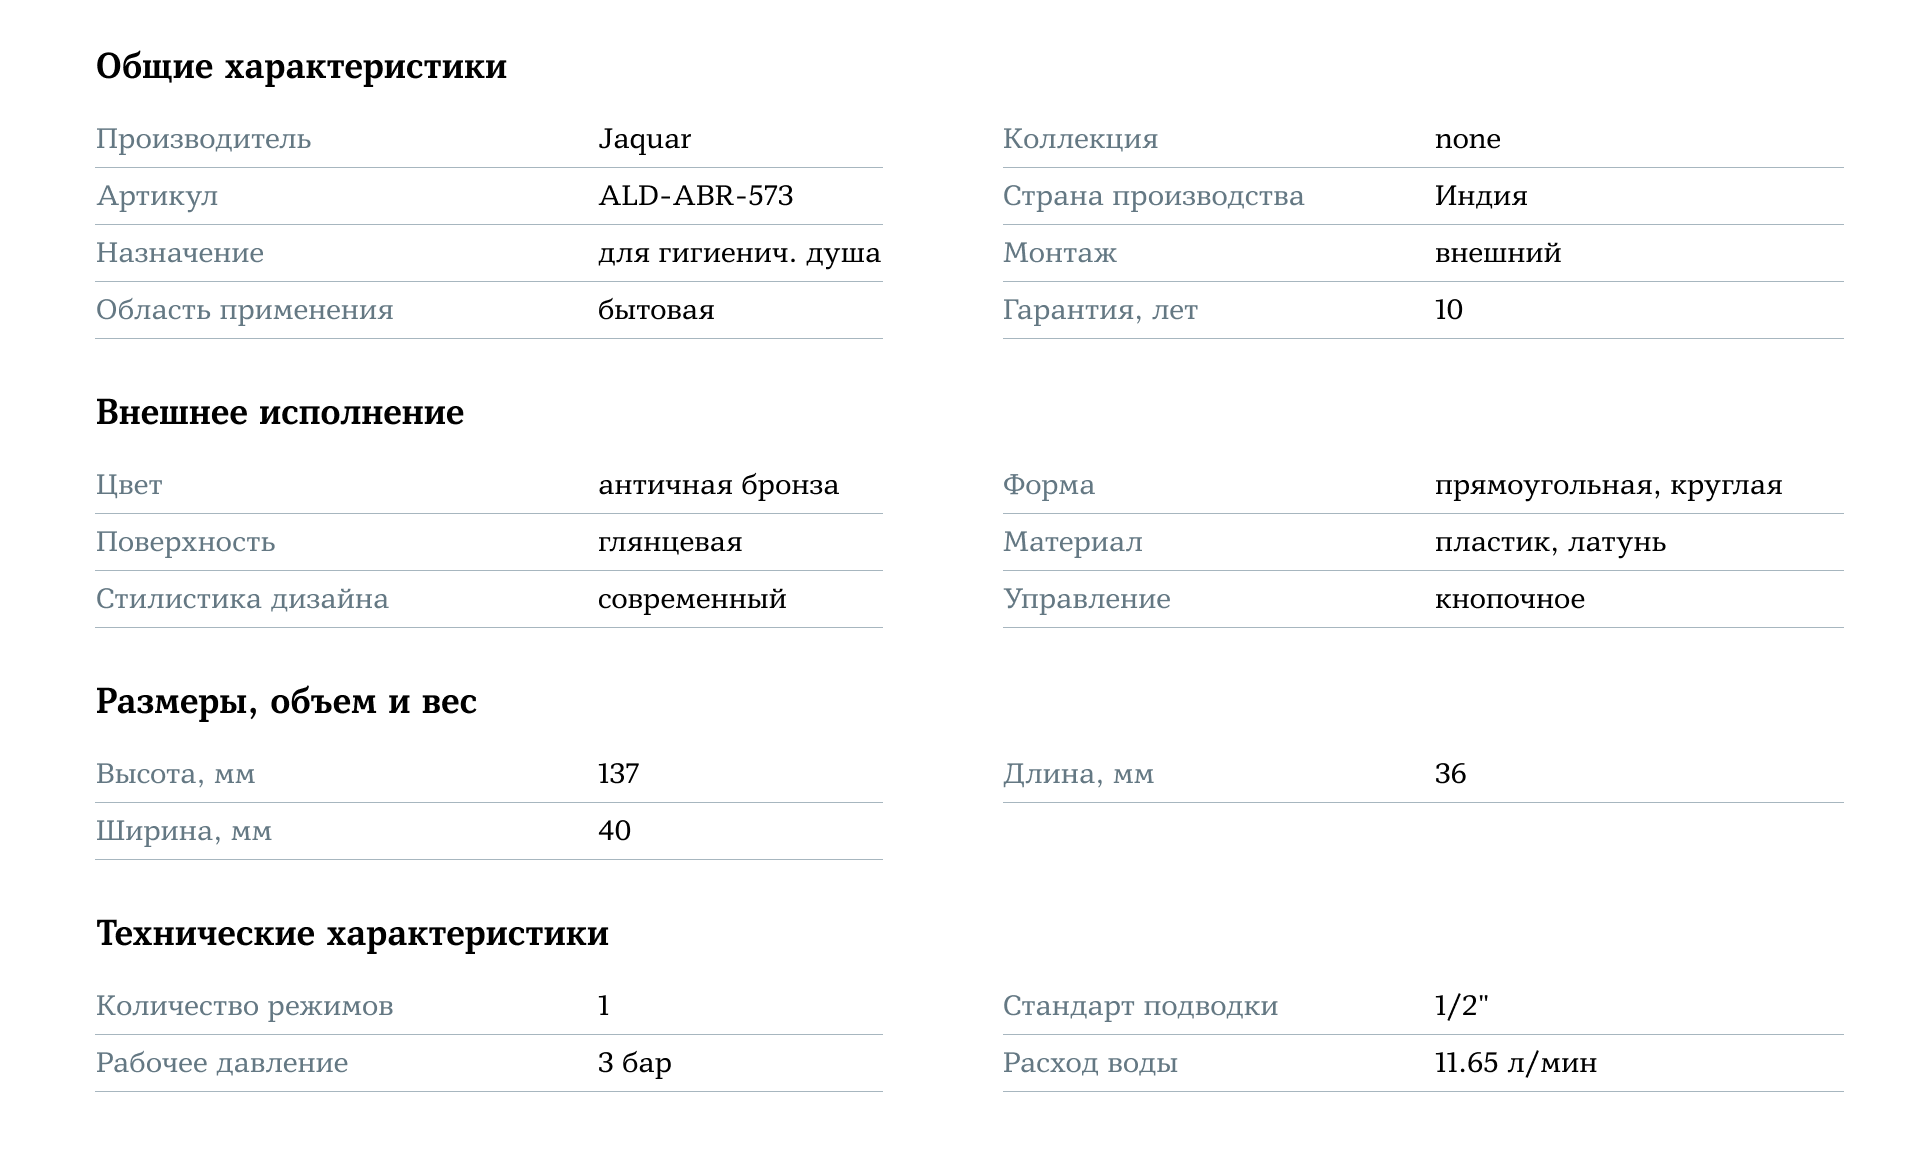The image size is (1920, 1170).
Task: Click the material value 'пластик, латунь'
Action: (x=1550, y=542)
